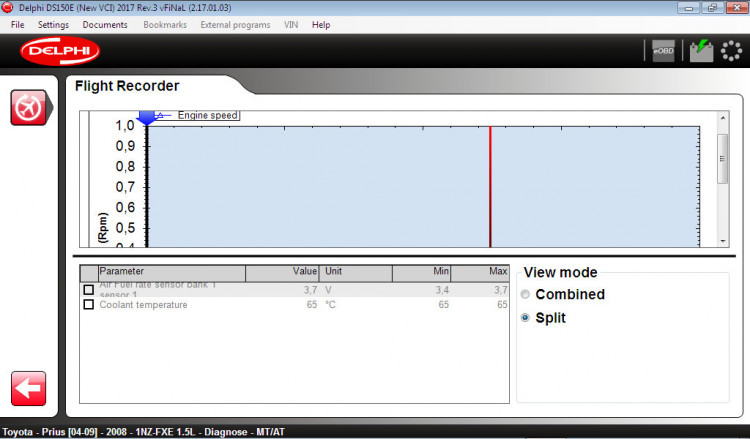Click the Flight Recorder airplane icon
Viewport: 750px width, 439px height.
[x=29, y=107]
